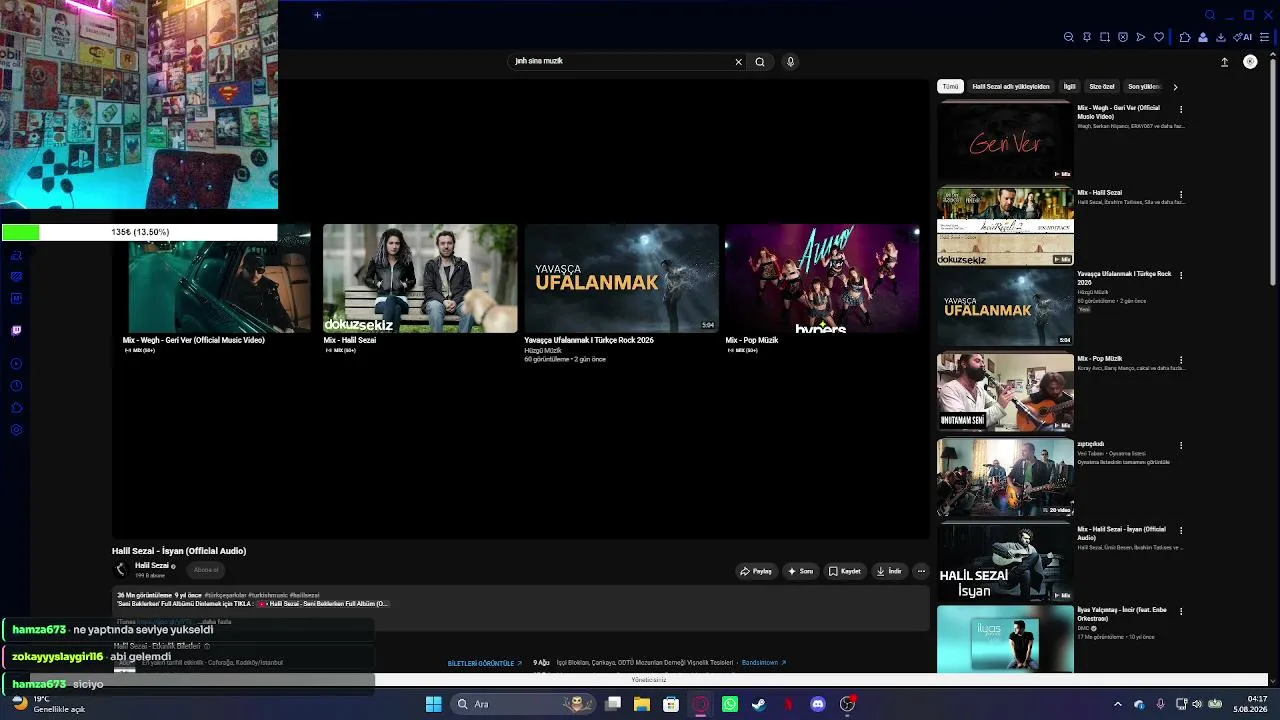
Task: Open the browser downloads icon
Action: 1221,37
